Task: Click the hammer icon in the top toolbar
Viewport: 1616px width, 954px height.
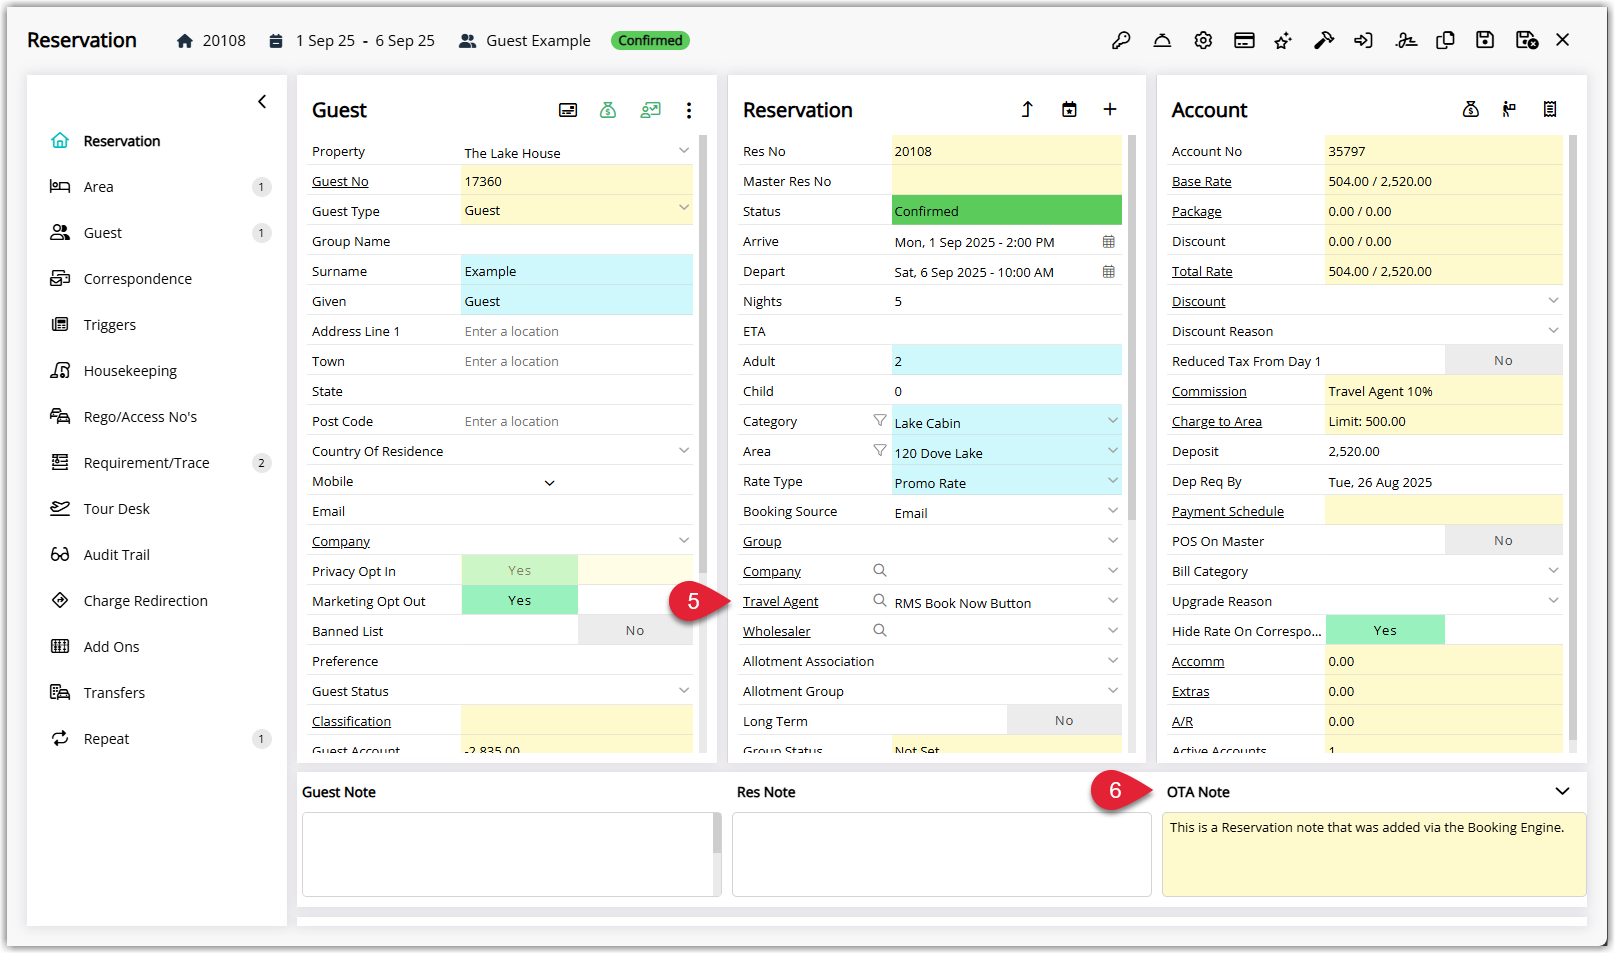Action: [x=1324, y=41]
